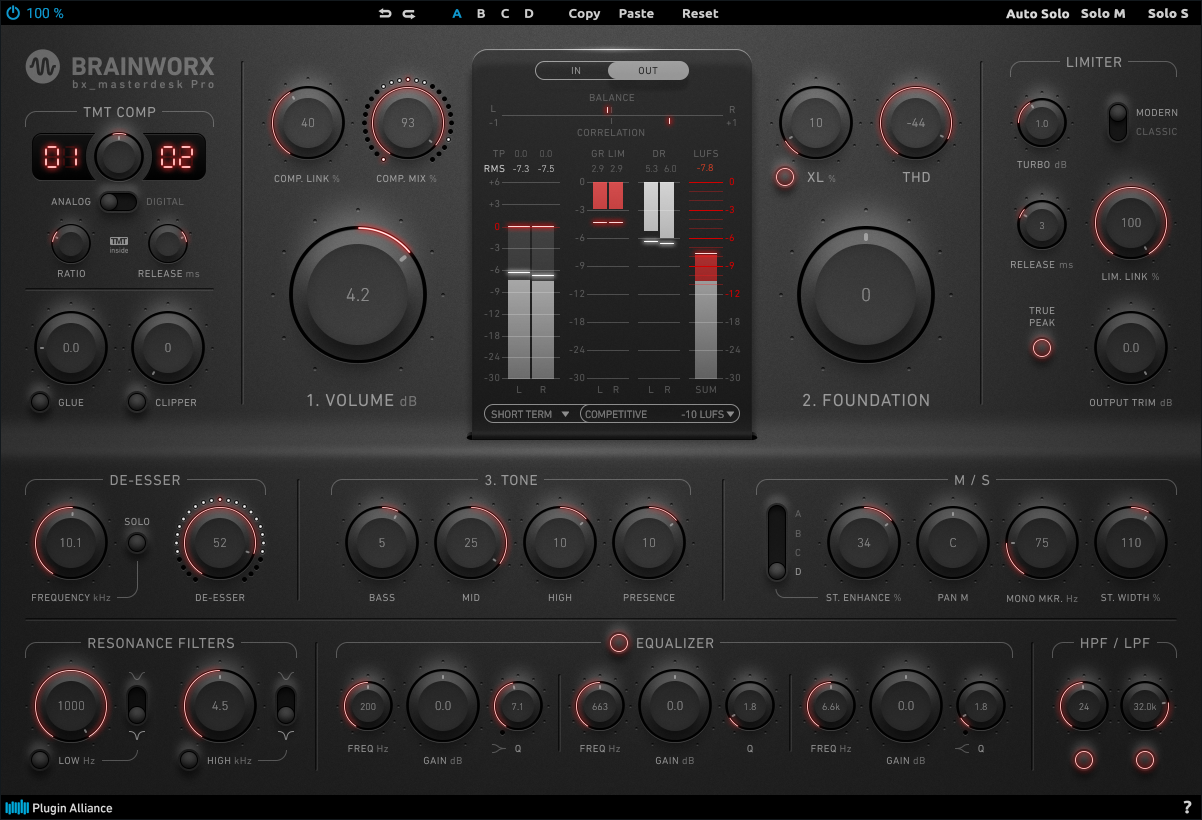
Task: Toggle the EQUALIZER power button
Action: (619, 643)
